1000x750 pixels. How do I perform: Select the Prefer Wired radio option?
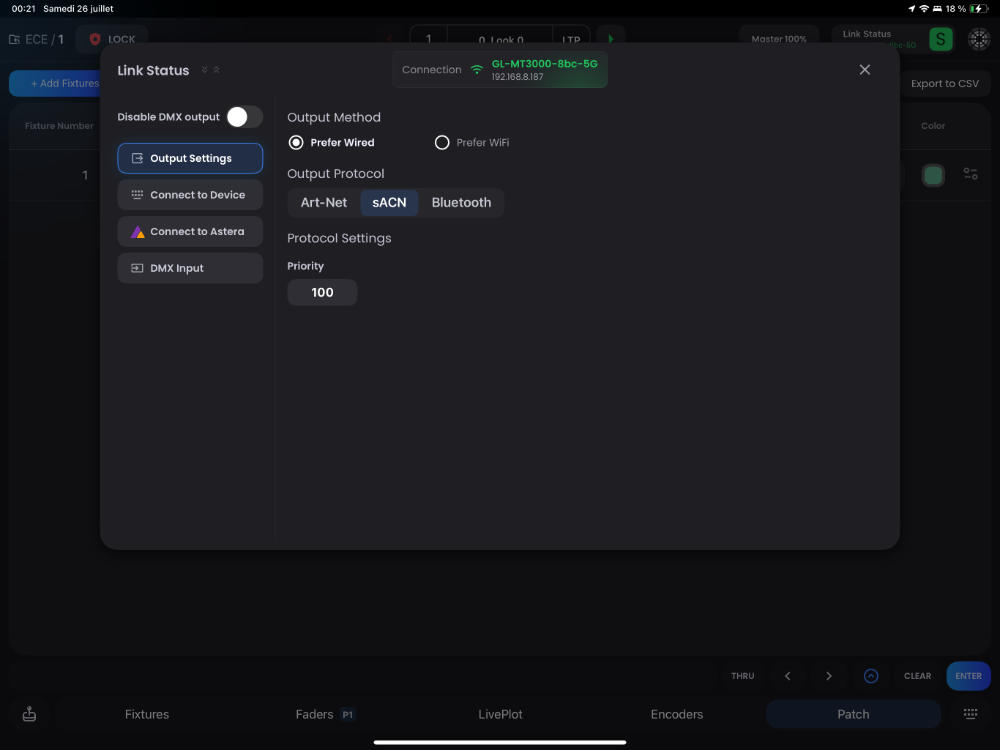(x=296, y=143)
